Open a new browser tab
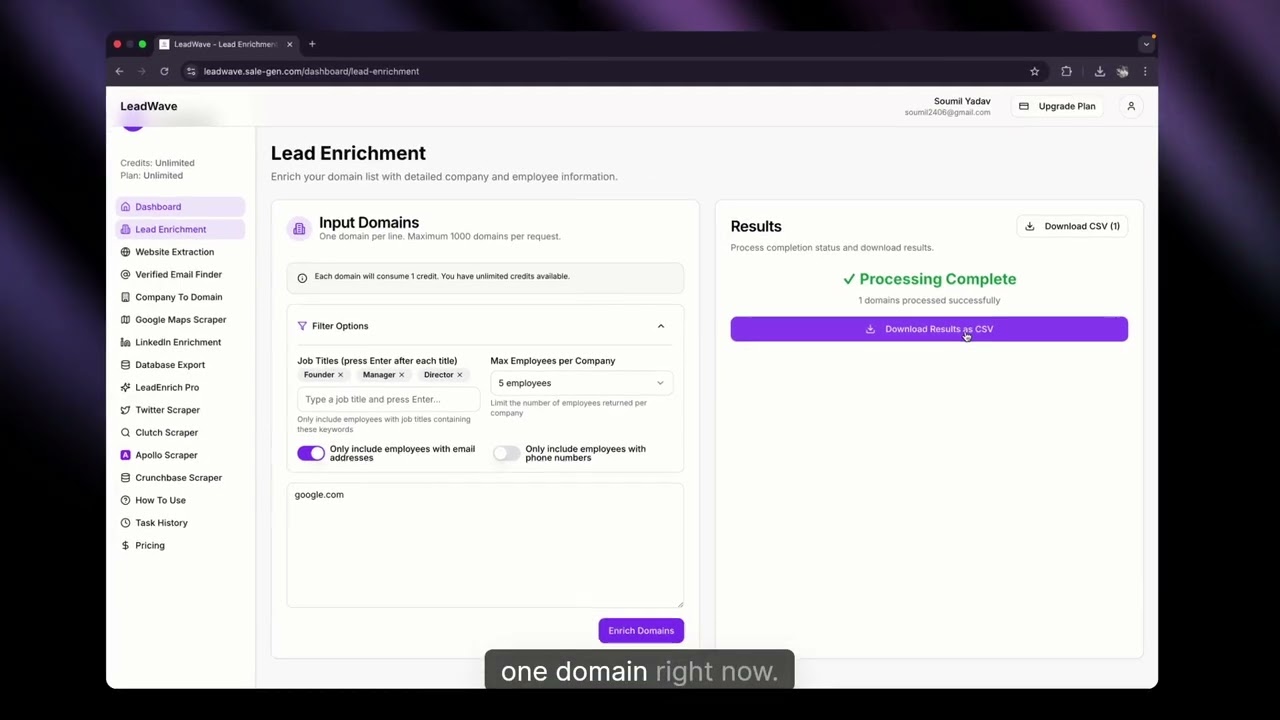The image size is (1280, 720). 312,44
